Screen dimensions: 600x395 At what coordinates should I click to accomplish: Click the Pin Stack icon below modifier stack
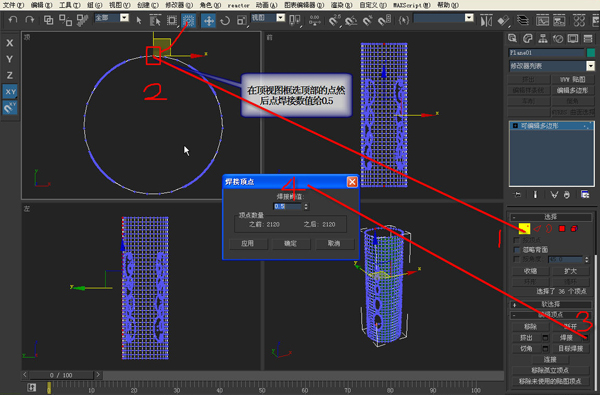tap(517, 195)
